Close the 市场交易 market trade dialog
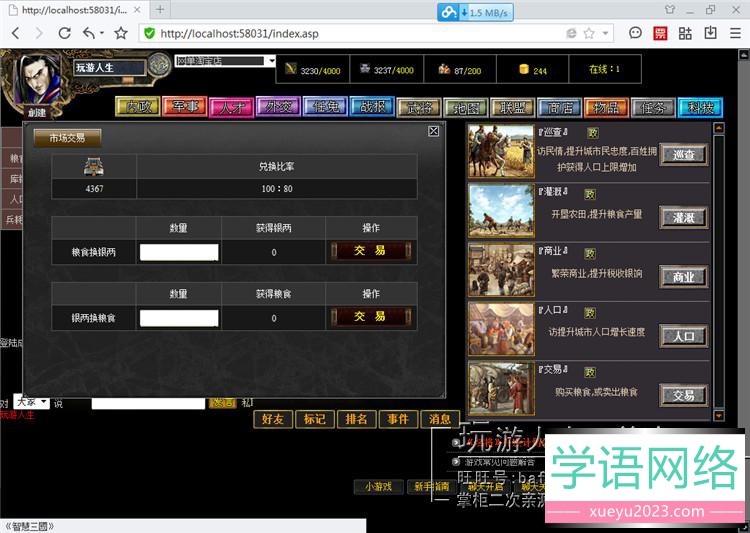This screenshot has width=750, height=533. [433, 131]
